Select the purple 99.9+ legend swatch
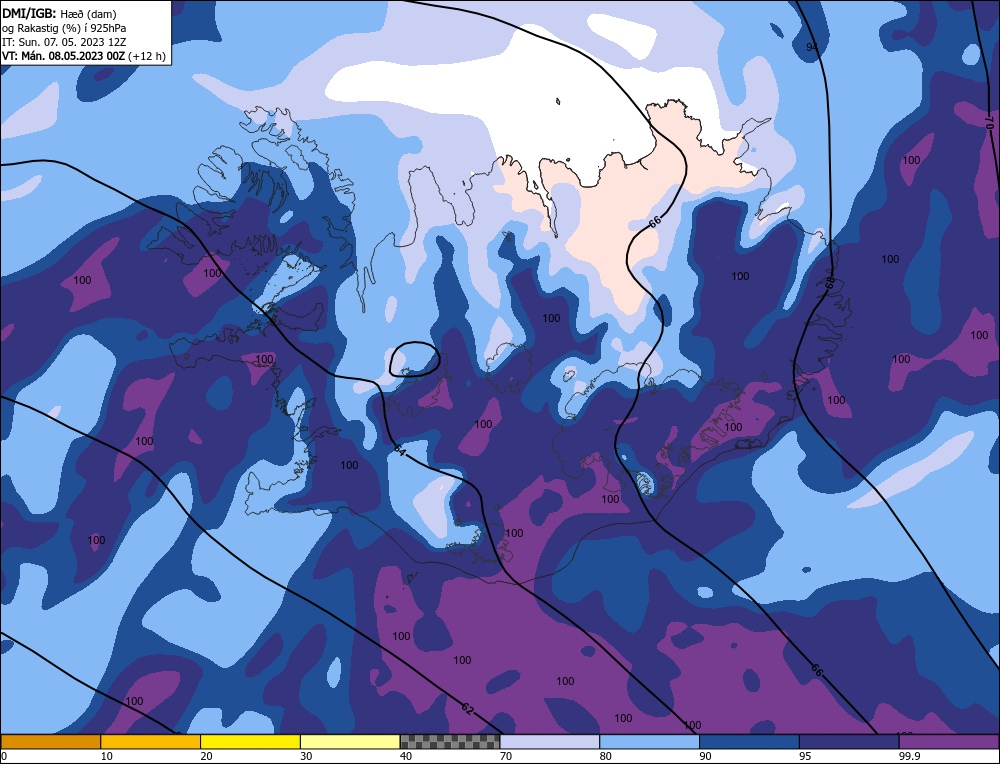Image resolution: width=1000 pixels, height=764 pixels. point(949,741)
